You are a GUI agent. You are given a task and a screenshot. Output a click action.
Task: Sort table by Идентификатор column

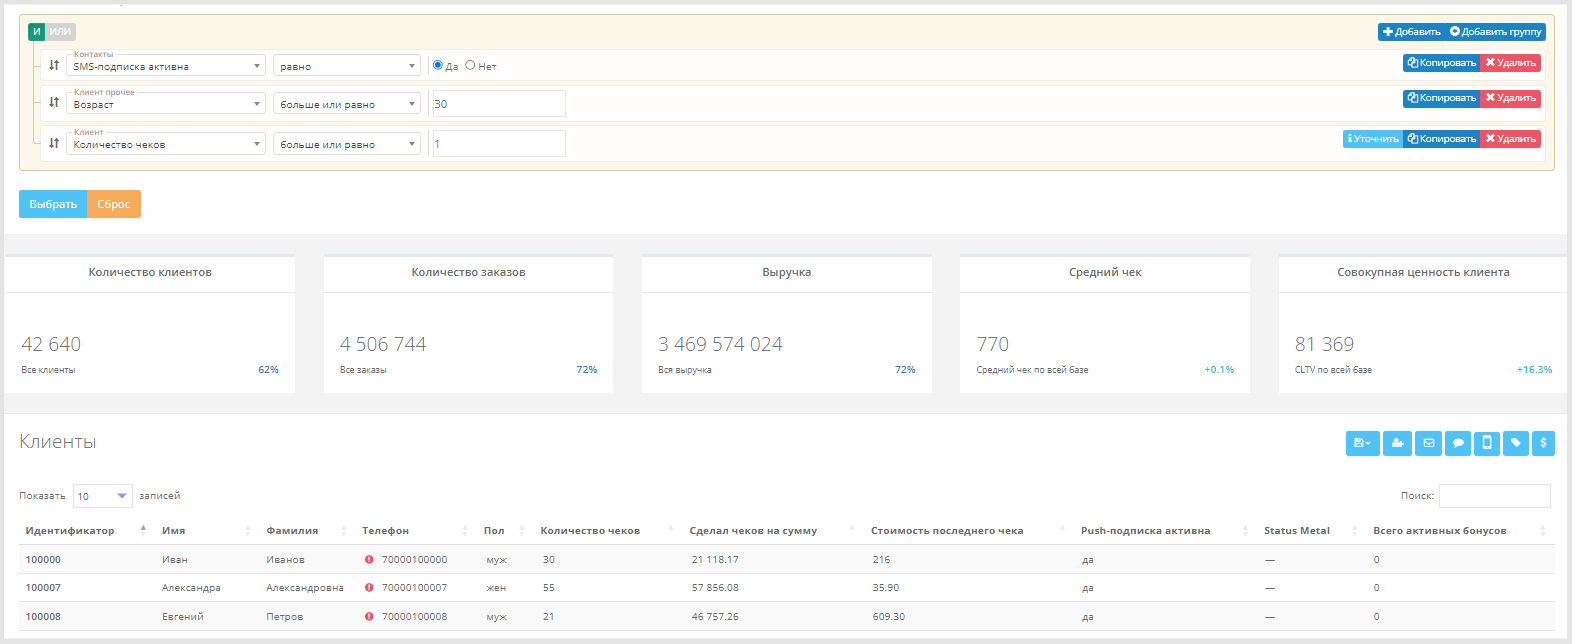(x=85, y=530)
